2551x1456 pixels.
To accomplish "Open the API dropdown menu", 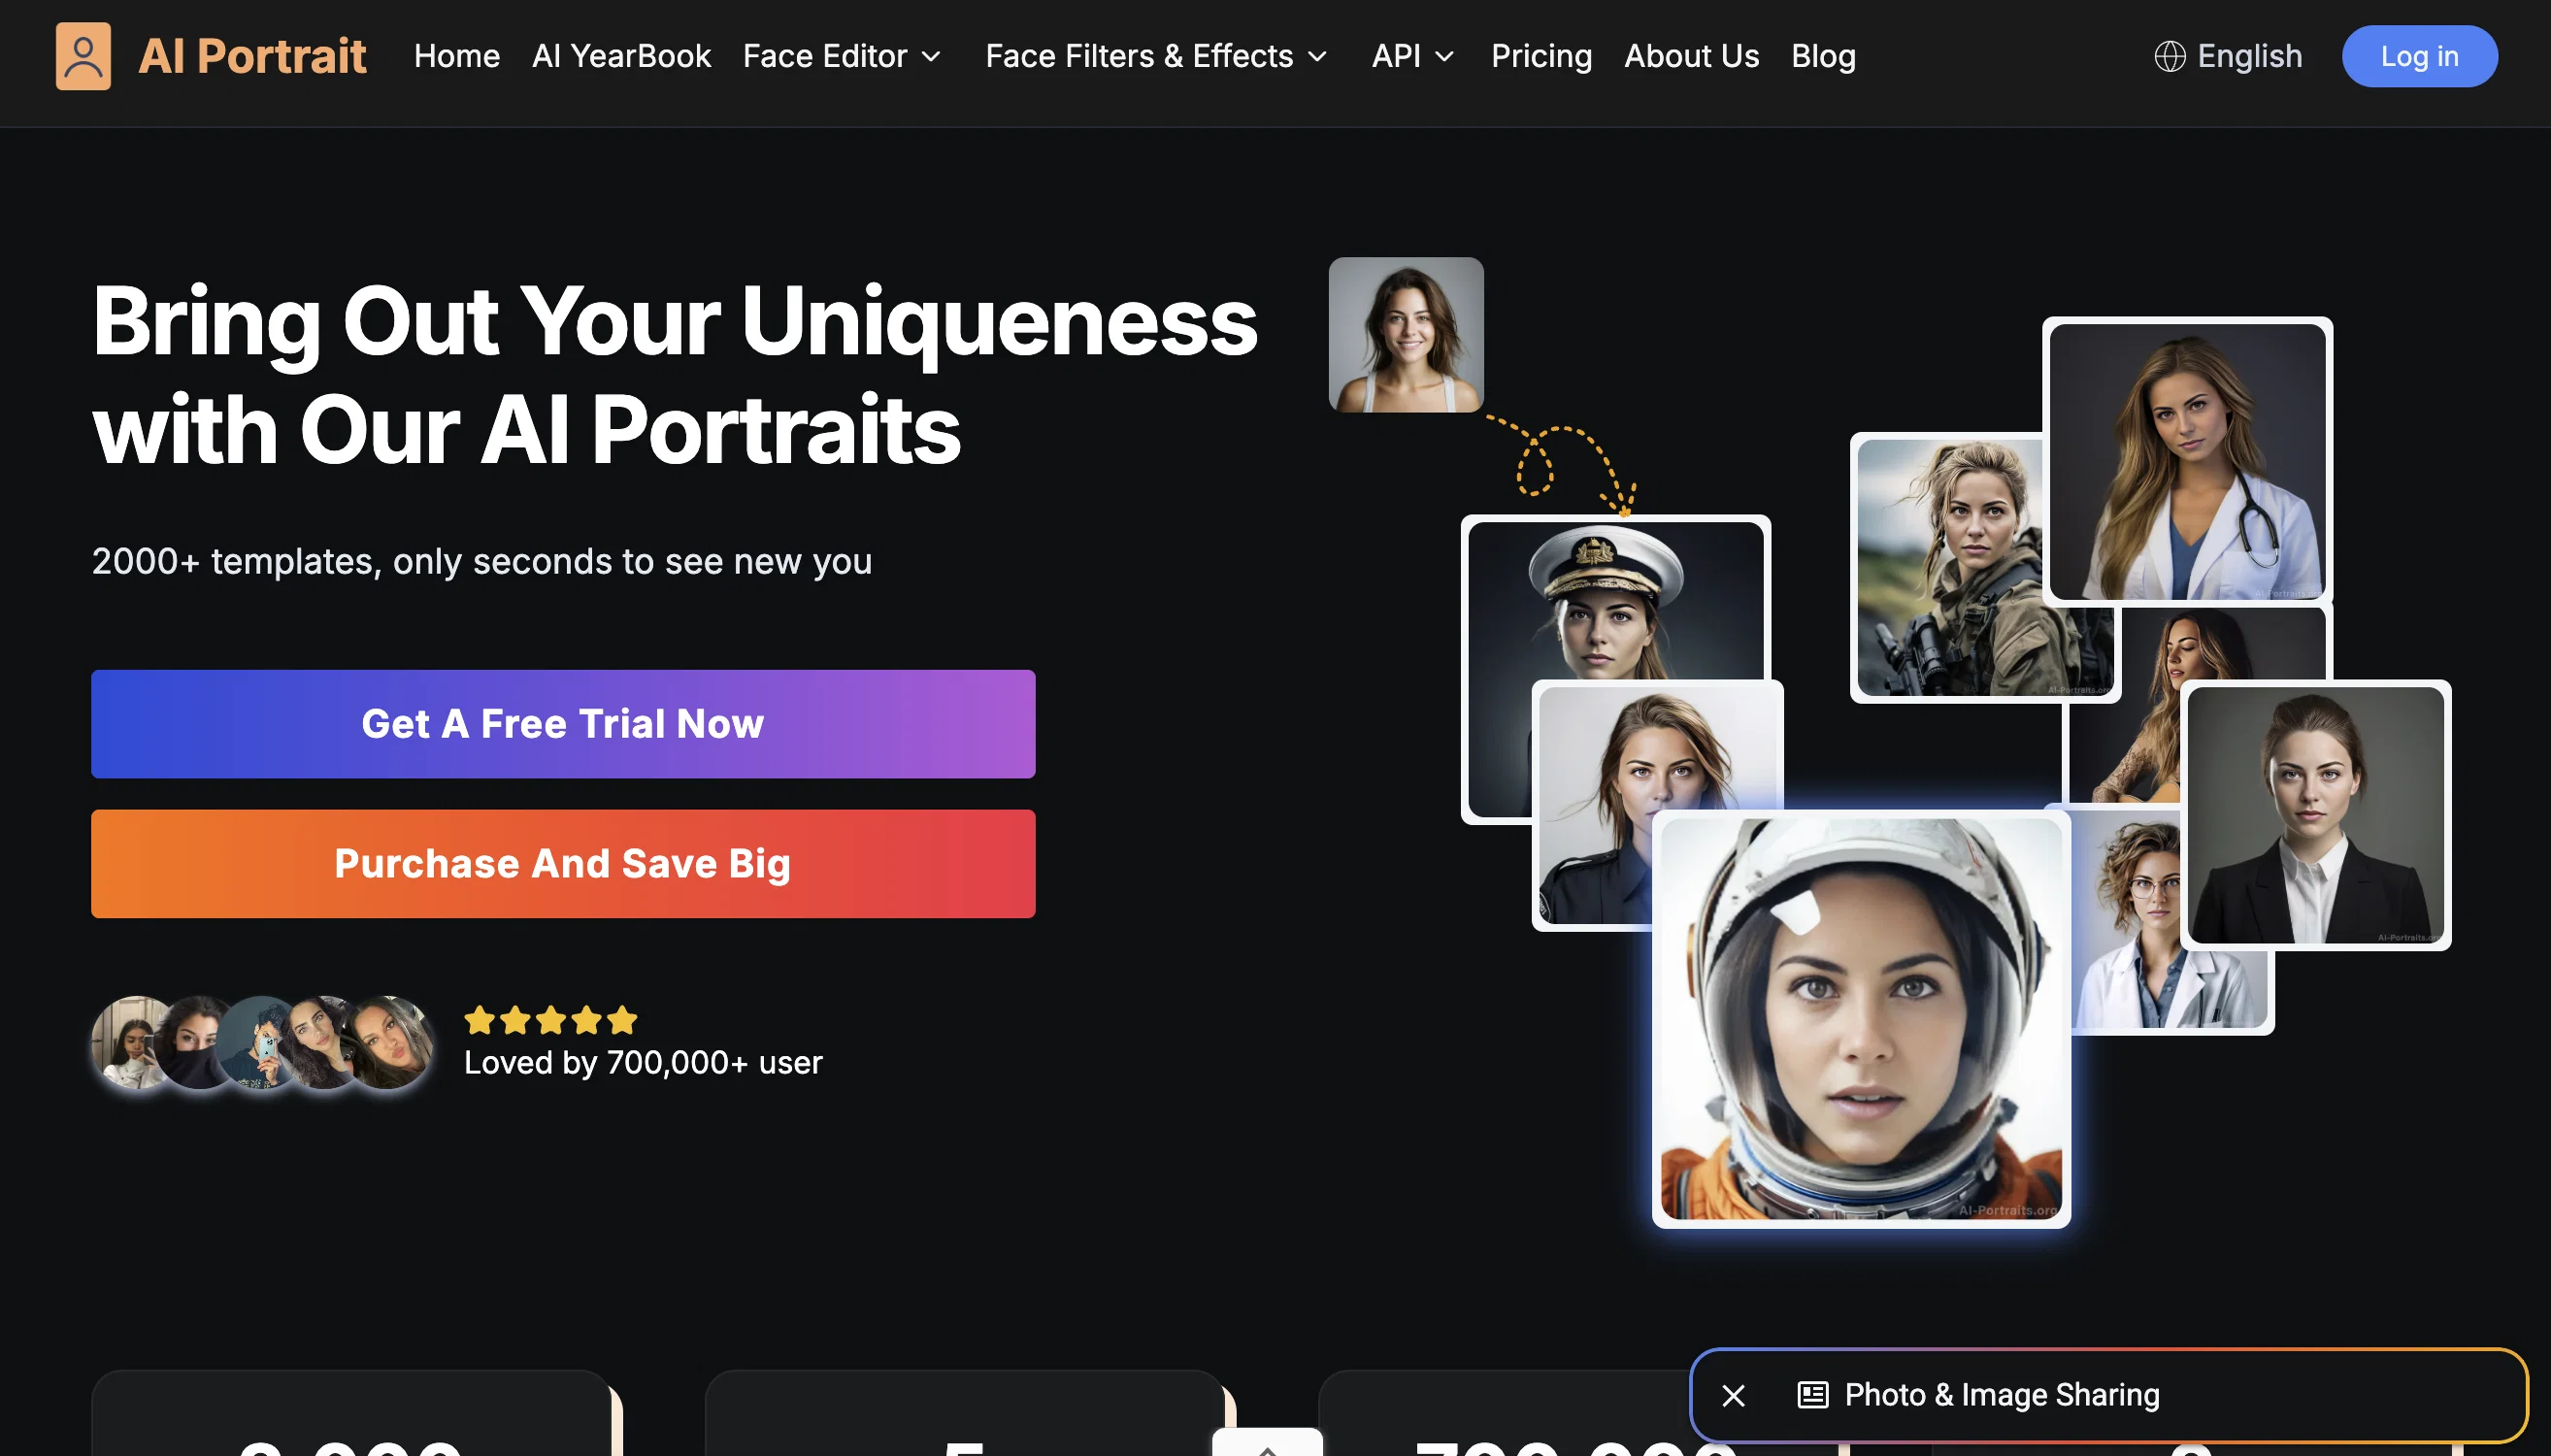I will pyautogui.click(x=1412, y=56).
